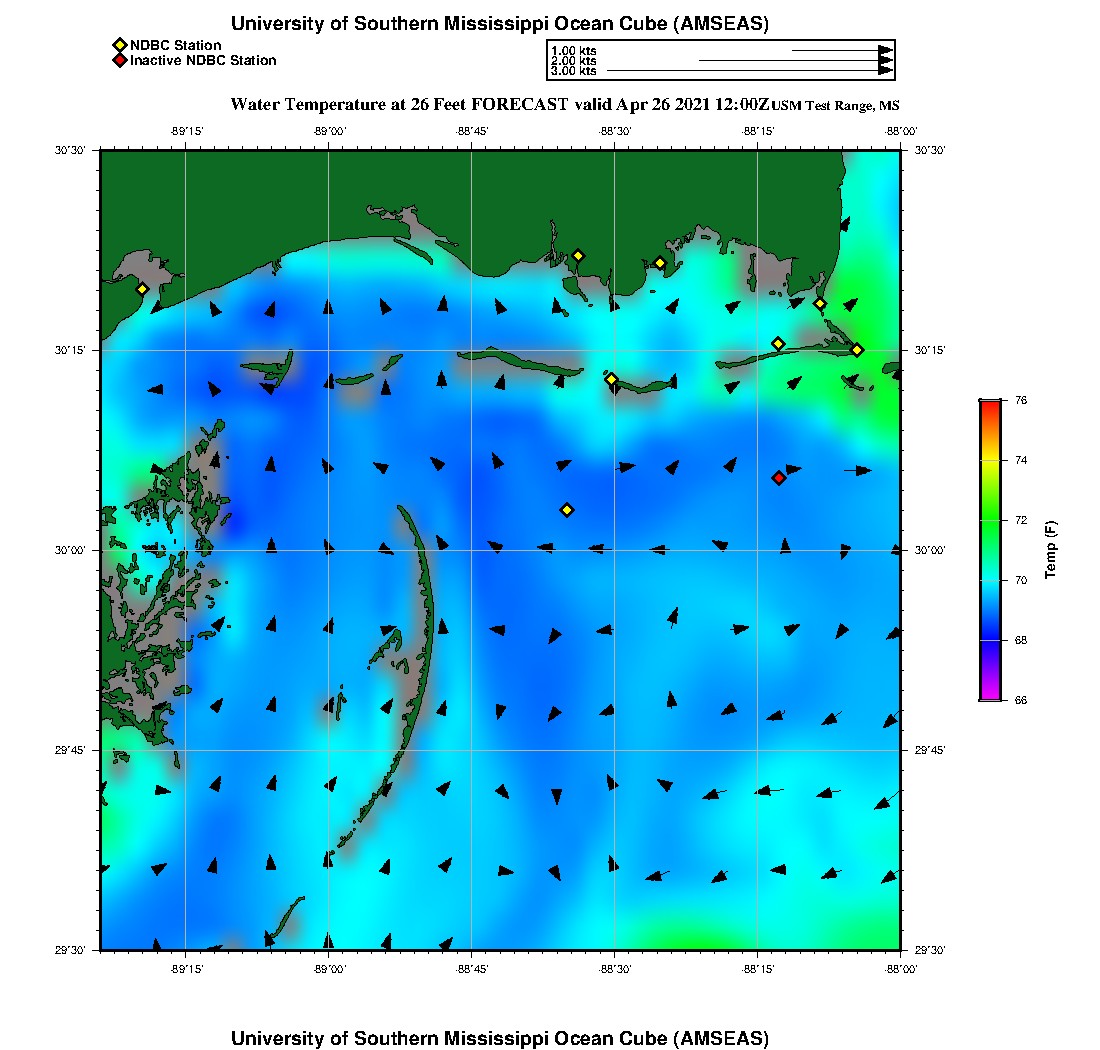Click the magenta bottom of temperature color bar

coord(989,696)
